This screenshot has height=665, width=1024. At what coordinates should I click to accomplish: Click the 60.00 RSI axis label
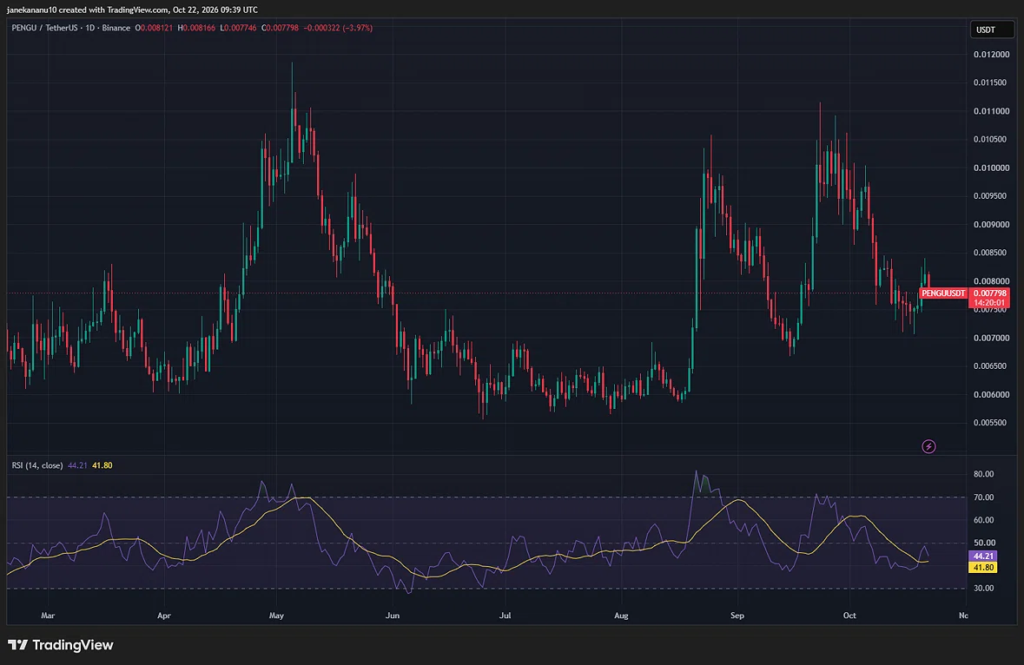[984, 521]
